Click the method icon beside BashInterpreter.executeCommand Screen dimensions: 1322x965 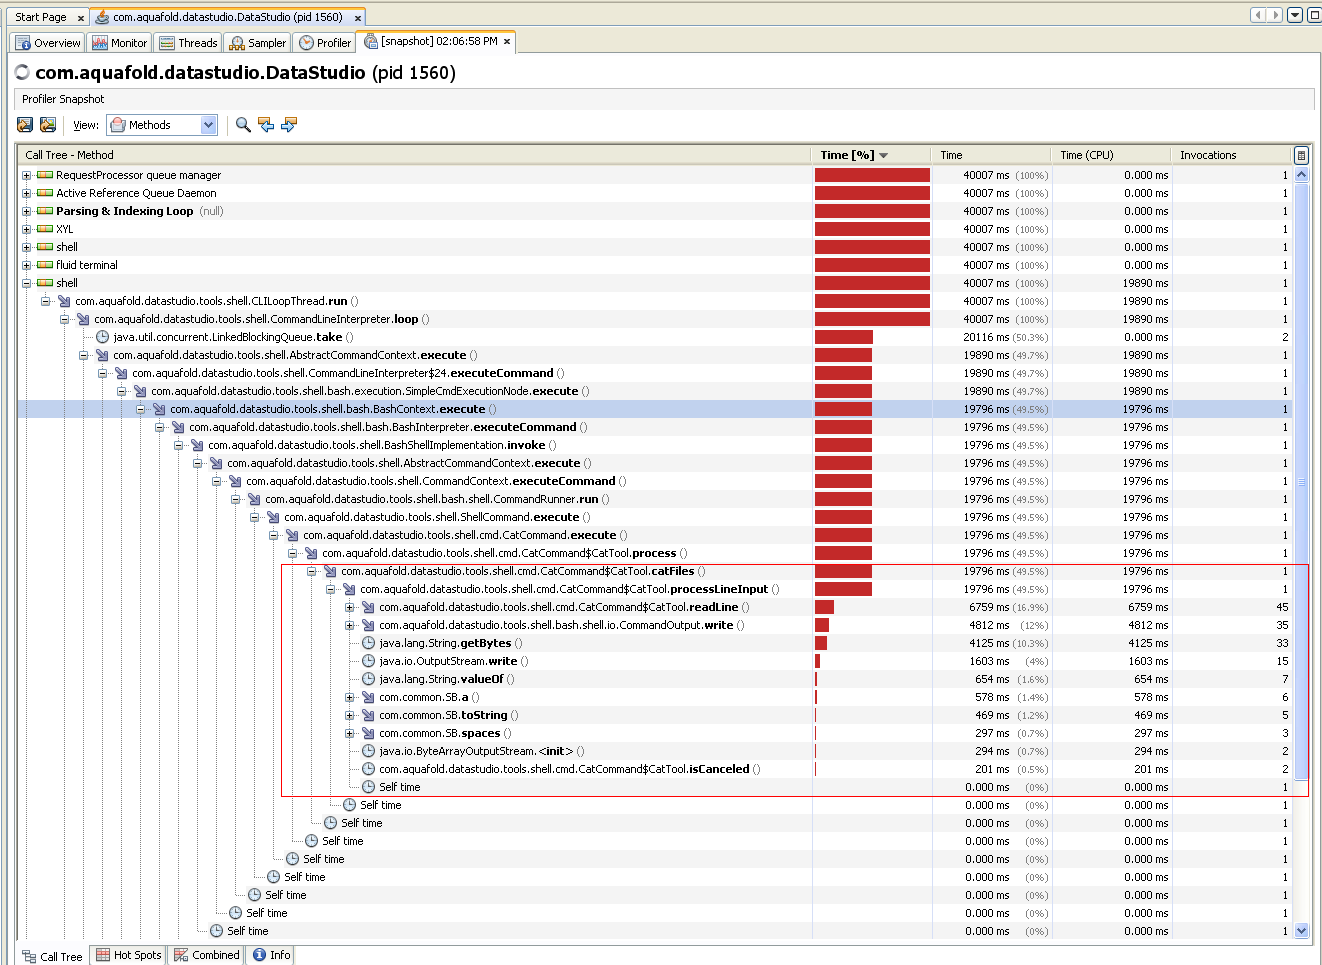click(x=178, y=427)
